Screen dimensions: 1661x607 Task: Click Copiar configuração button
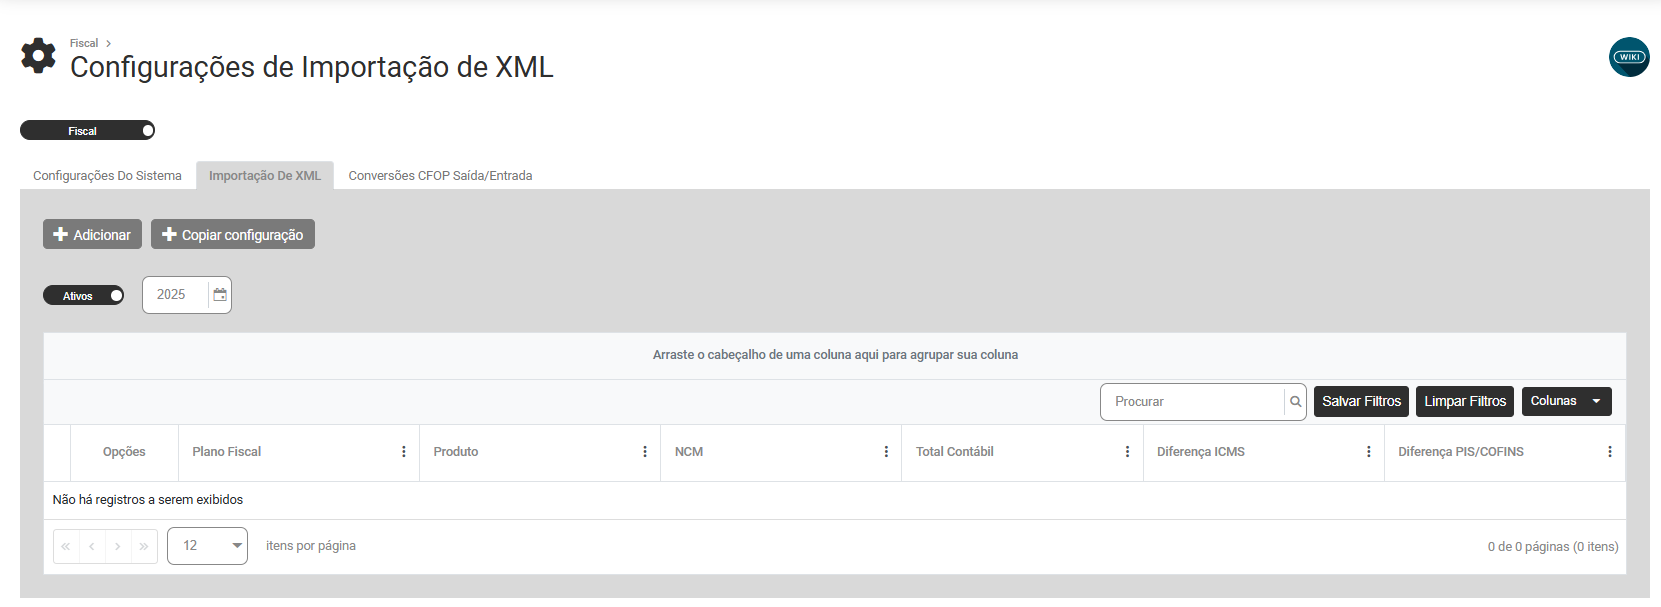click(232, 235)
